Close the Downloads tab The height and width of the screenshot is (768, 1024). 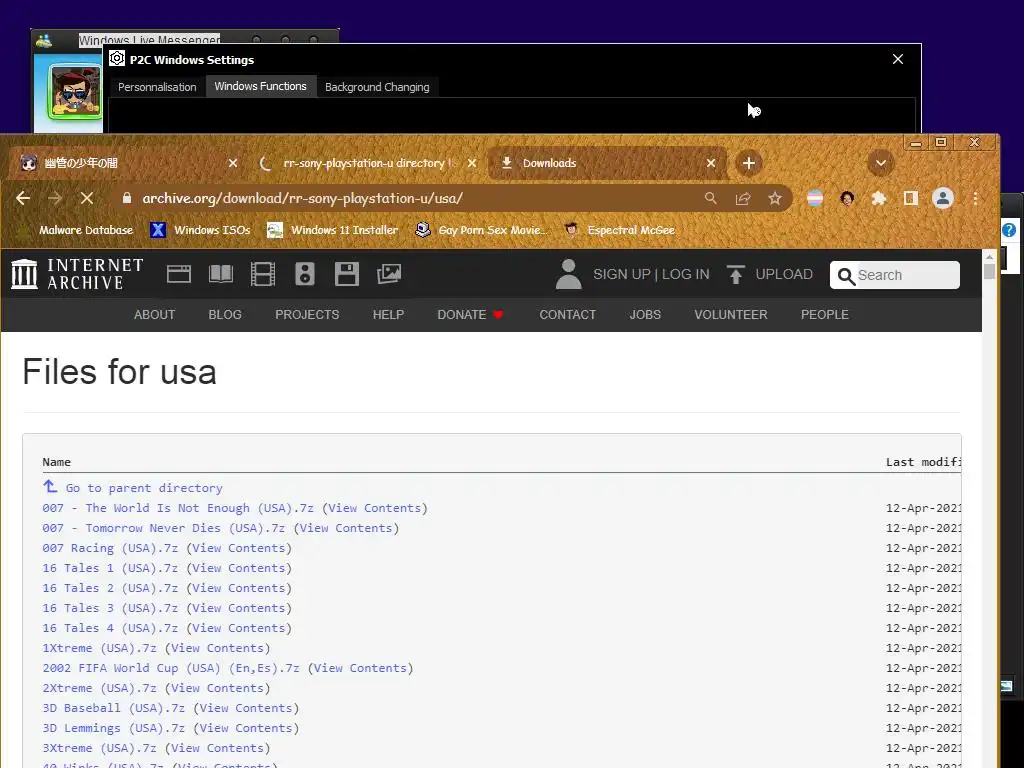point(711,163)
